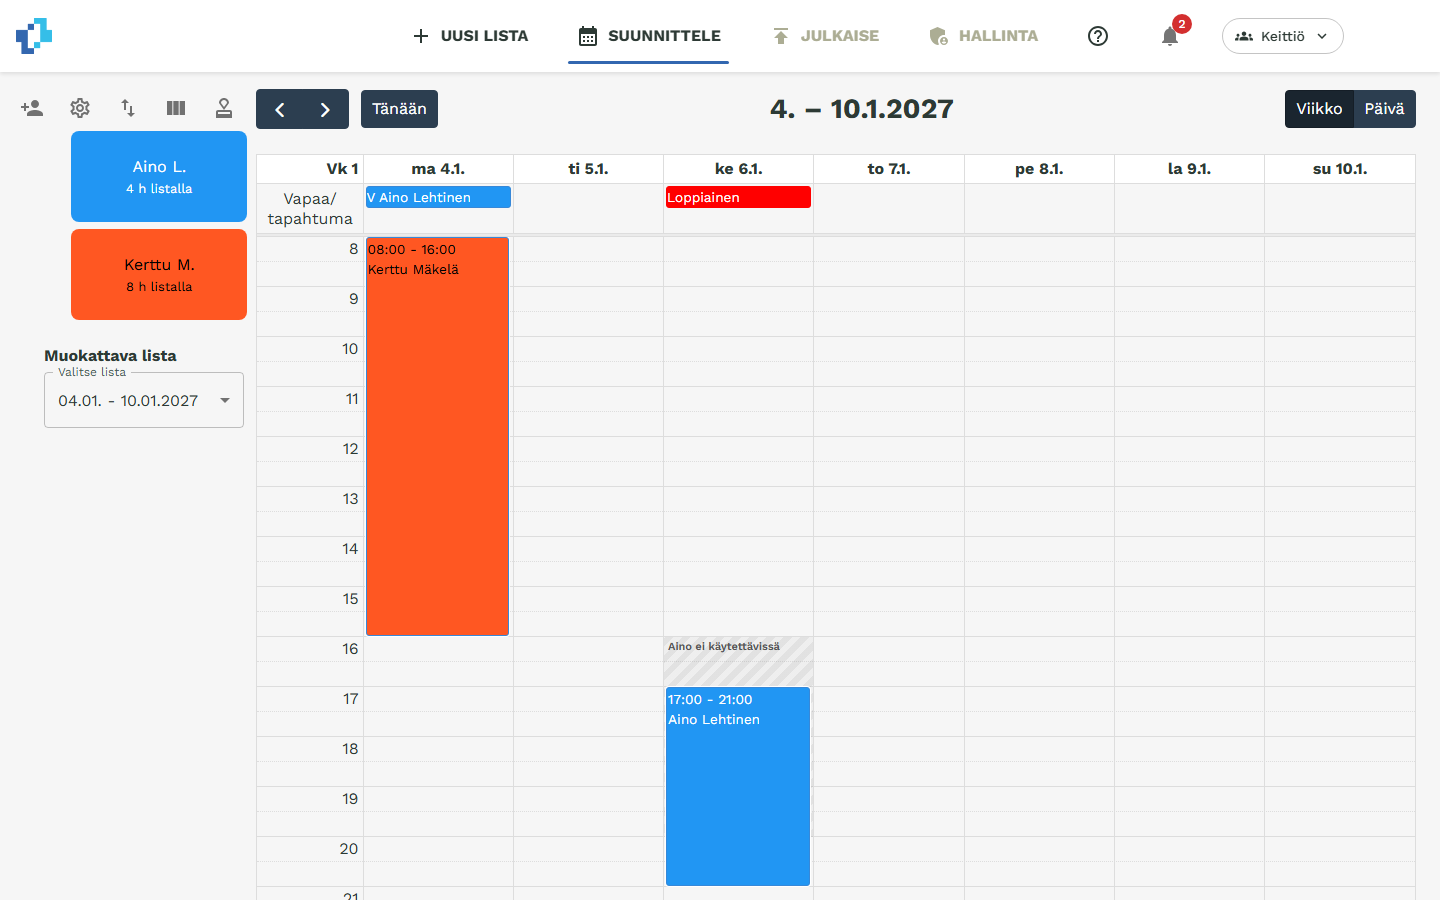Open the Valitse lista dropdown
The height and width of the screenshot is (900, 1440).
click(144, 400)
